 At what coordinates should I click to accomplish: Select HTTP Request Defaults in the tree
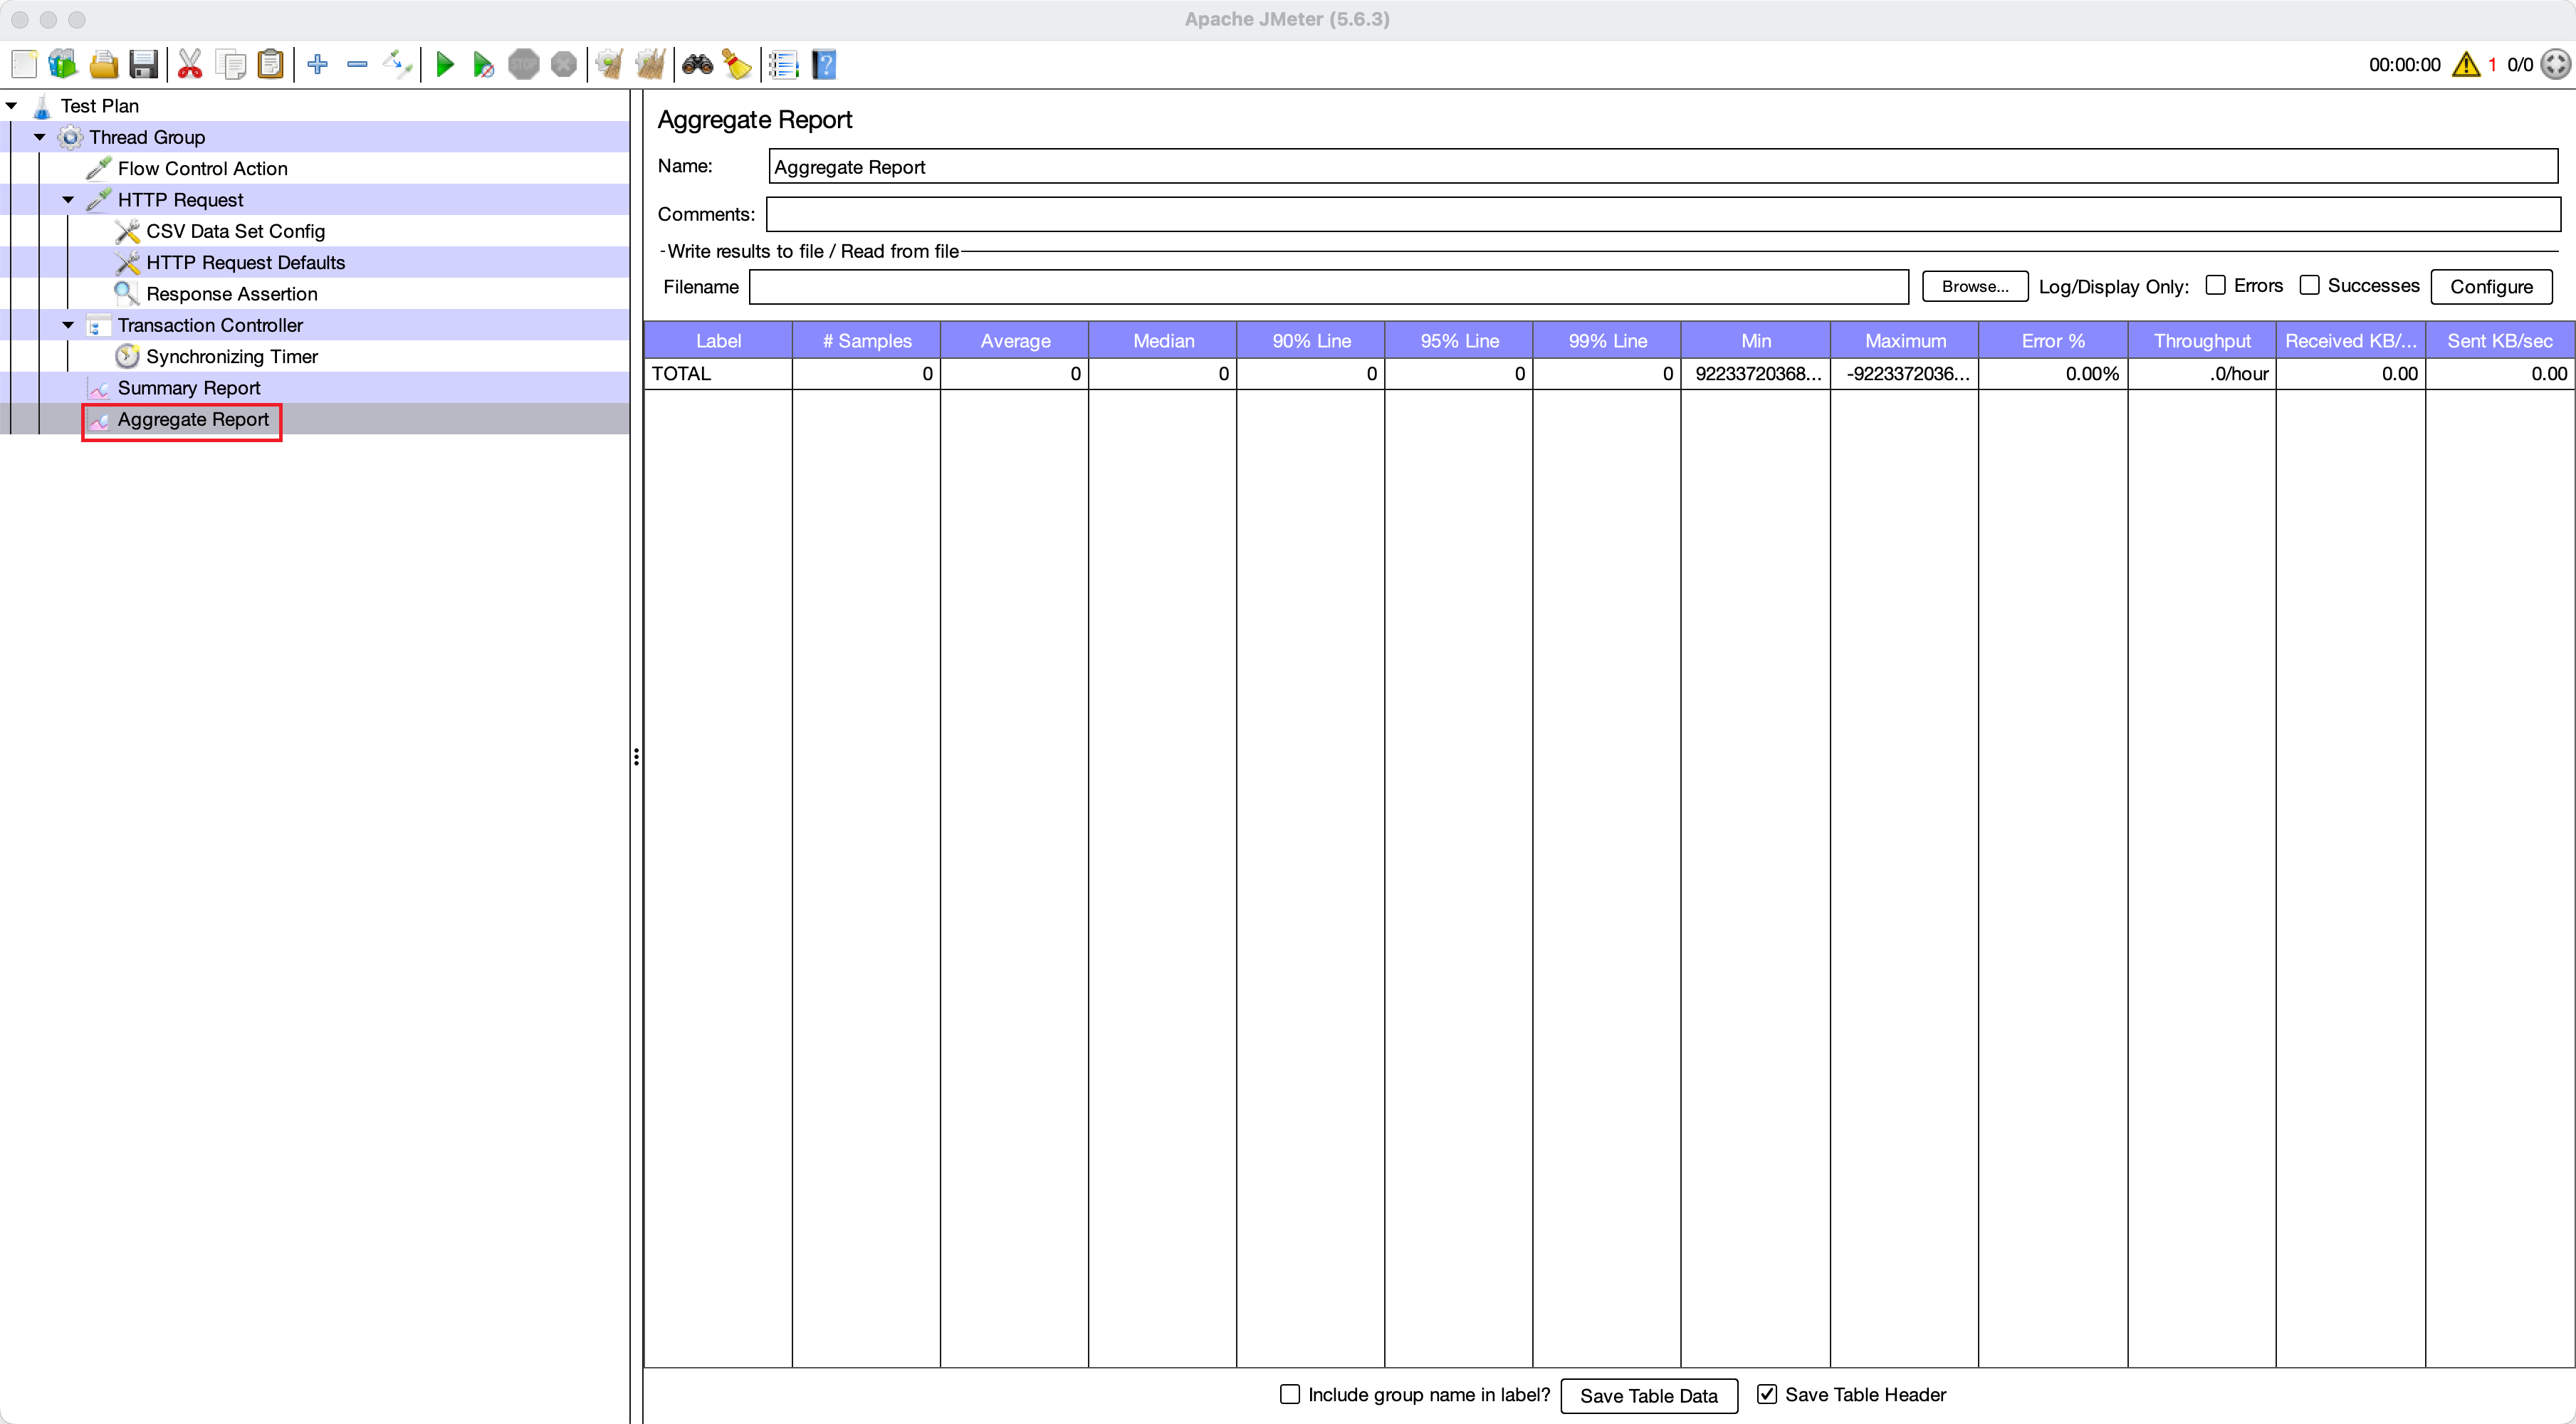click(245, 263)
